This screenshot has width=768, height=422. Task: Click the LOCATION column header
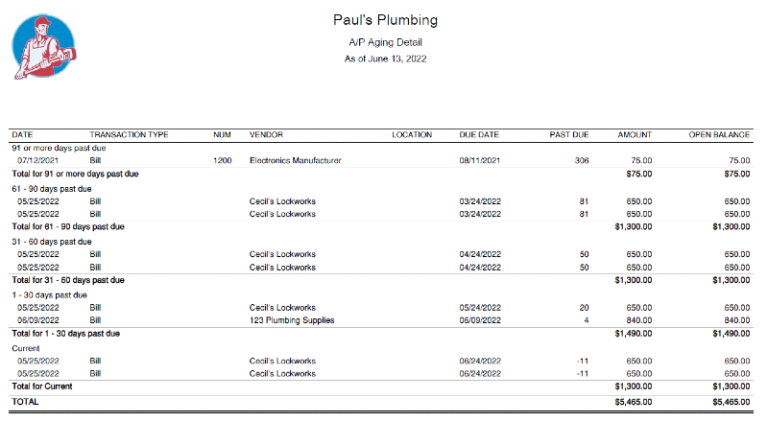412,134
